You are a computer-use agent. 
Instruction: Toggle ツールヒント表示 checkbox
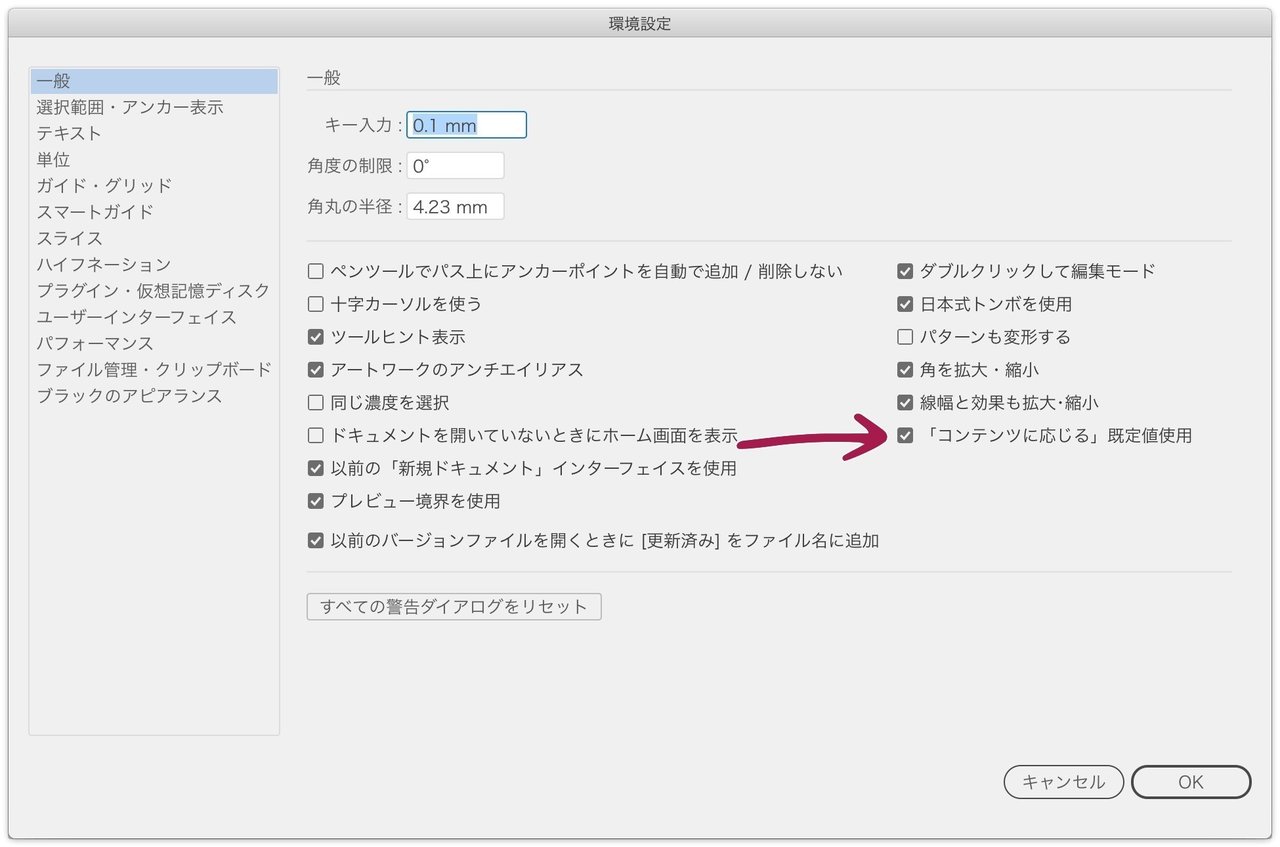click(x=316, y=337)
